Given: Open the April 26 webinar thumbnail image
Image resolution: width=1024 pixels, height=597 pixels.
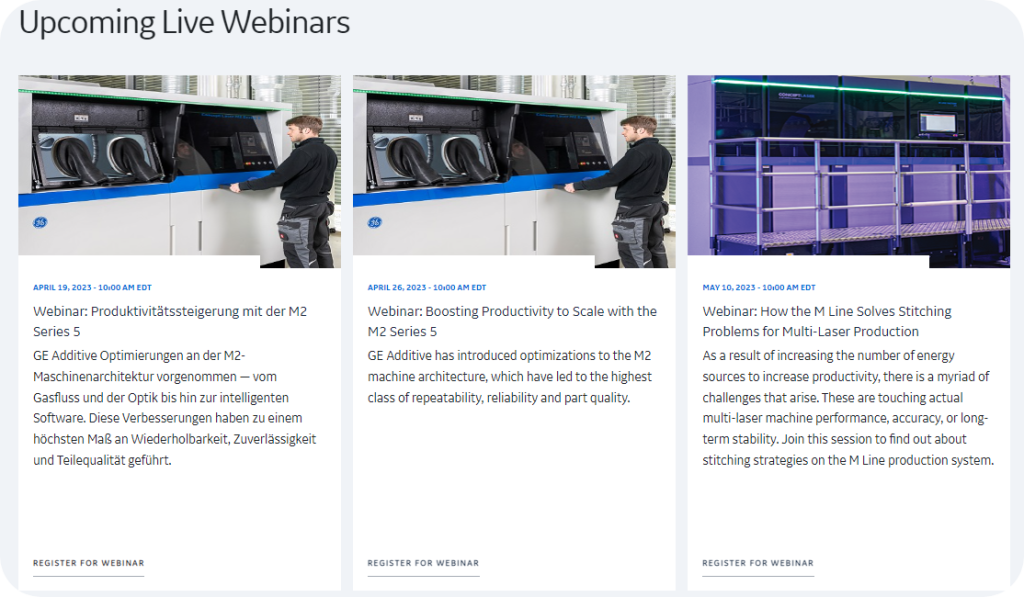Looking at the screenshot, I should coord(514,171).
